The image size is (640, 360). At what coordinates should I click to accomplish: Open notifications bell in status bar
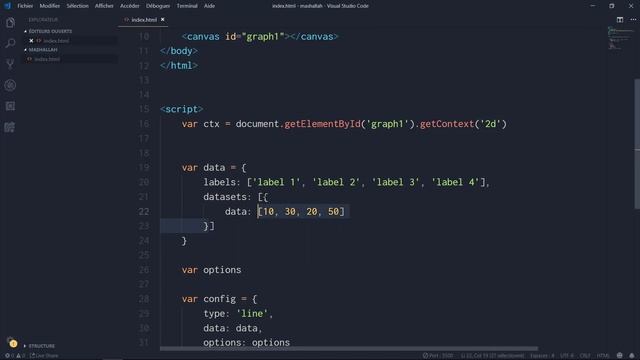(632, 356)
